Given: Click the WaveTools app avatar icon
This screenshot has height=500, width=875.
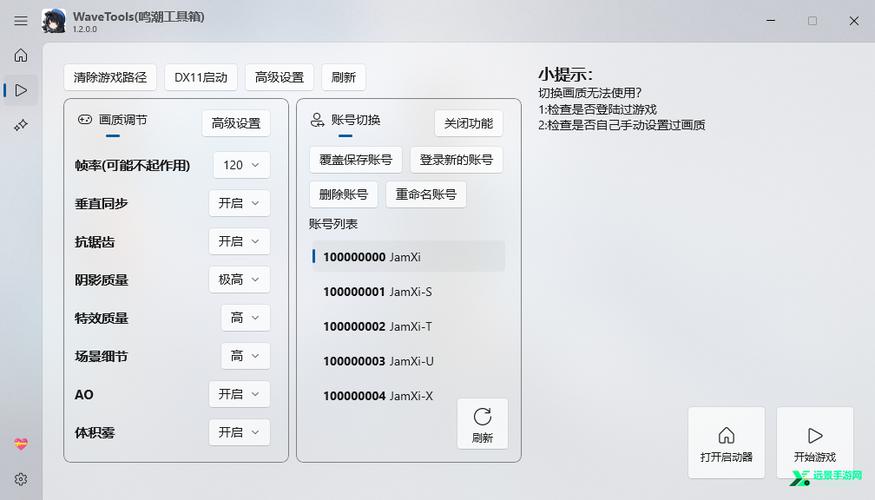Looking at the screenshot, I should pos(54,21).
